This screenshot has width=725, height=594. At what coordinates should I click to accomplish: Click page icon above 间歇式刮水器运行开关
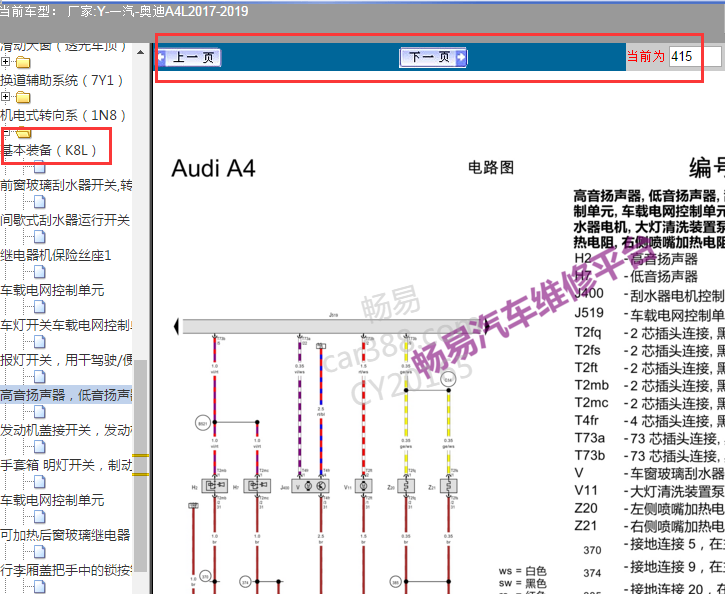click(x=40, y=202)
